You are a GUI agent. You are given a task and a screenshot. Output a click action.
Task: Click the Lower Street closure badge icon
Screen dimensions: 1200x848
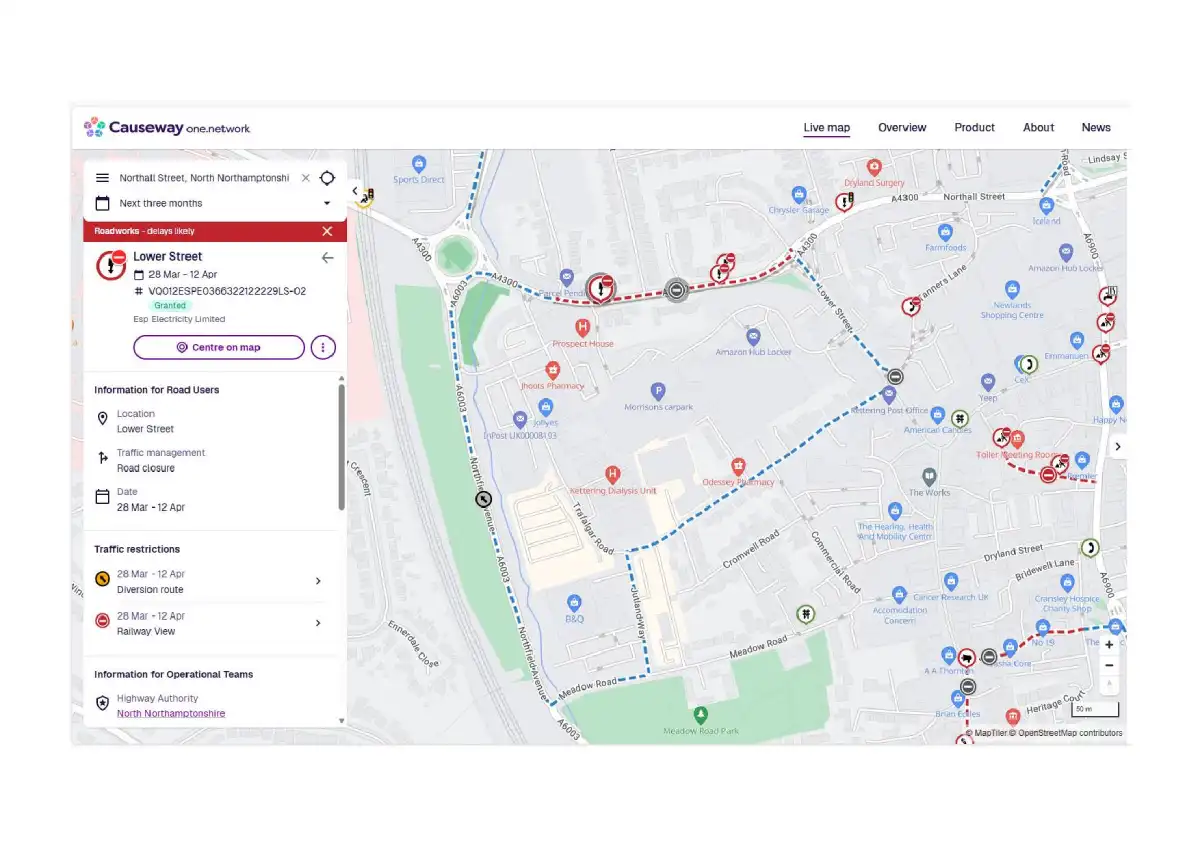(110, 265)
